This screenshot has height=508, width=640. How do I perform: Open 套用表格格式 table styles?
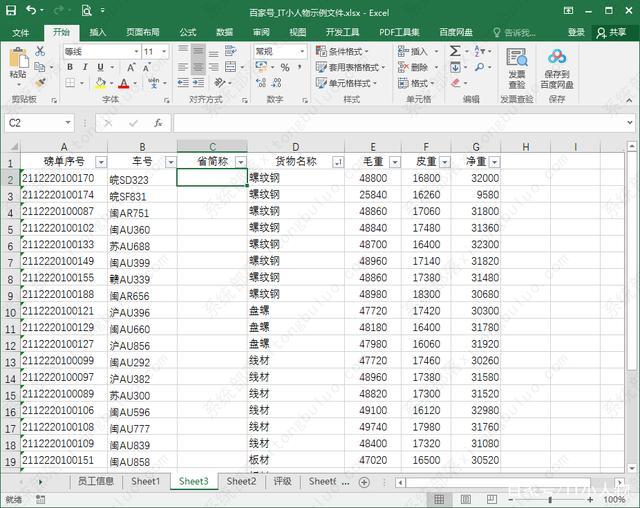pos(350,67)
